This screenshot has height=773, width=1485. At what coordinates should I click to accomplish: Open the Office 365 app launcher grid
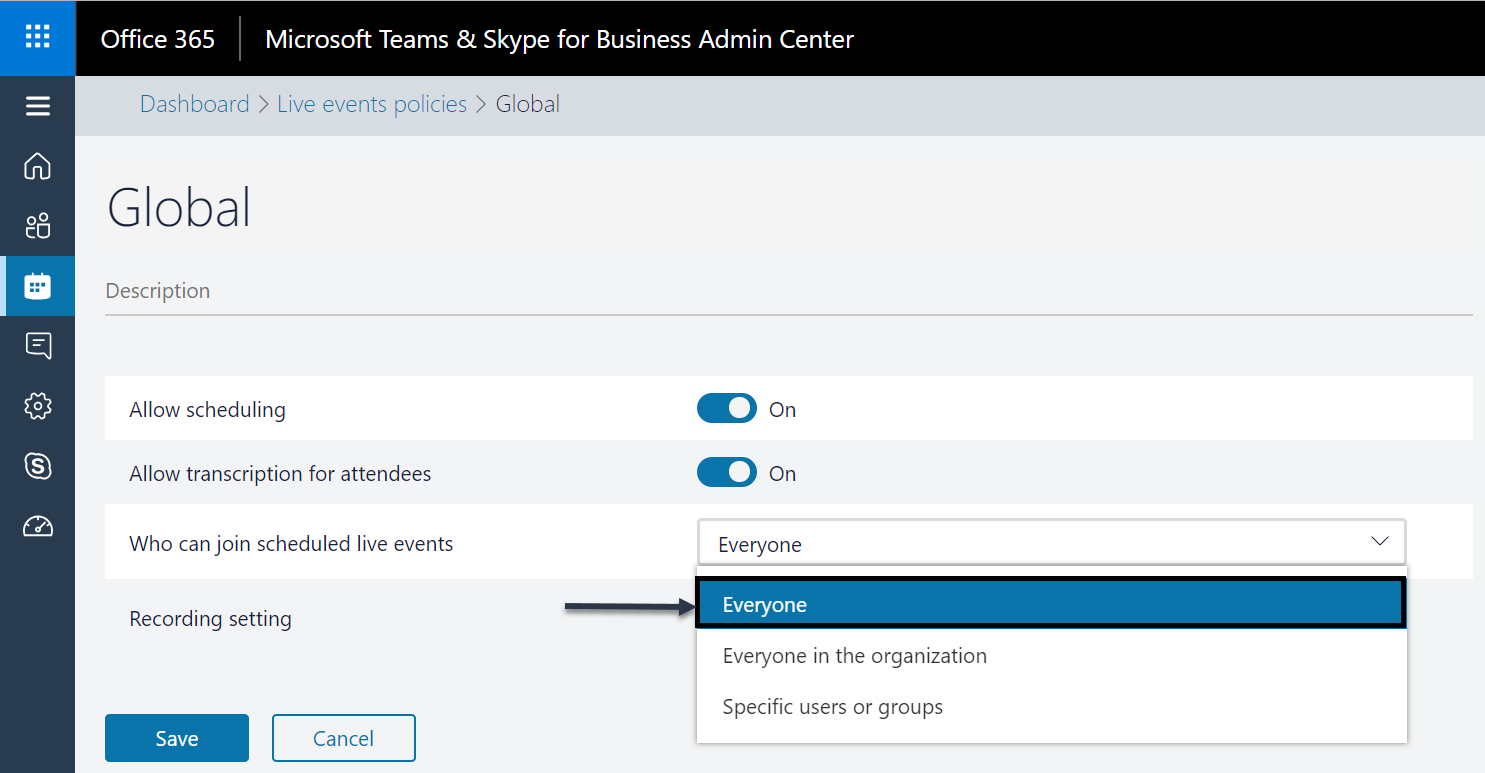[x=37, y=38]
